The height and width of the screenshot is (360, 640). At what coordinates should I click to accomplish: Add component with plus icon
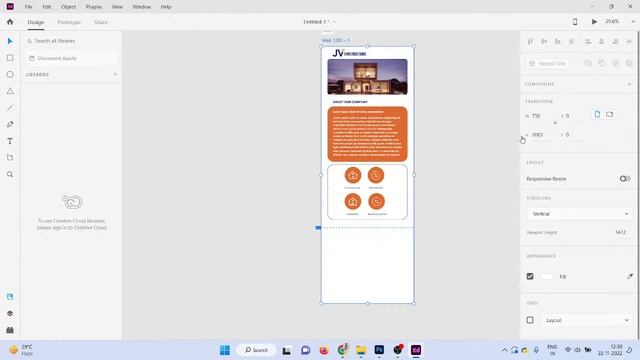[x=629, y=84]
